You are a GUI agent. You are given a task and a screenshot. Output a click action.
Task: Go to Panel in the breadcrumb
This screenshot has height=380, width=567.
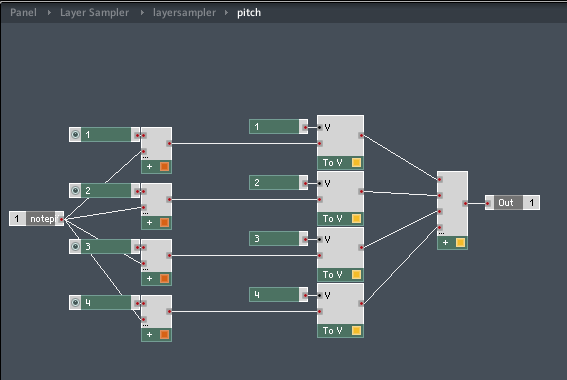click(x=23, y=13)
